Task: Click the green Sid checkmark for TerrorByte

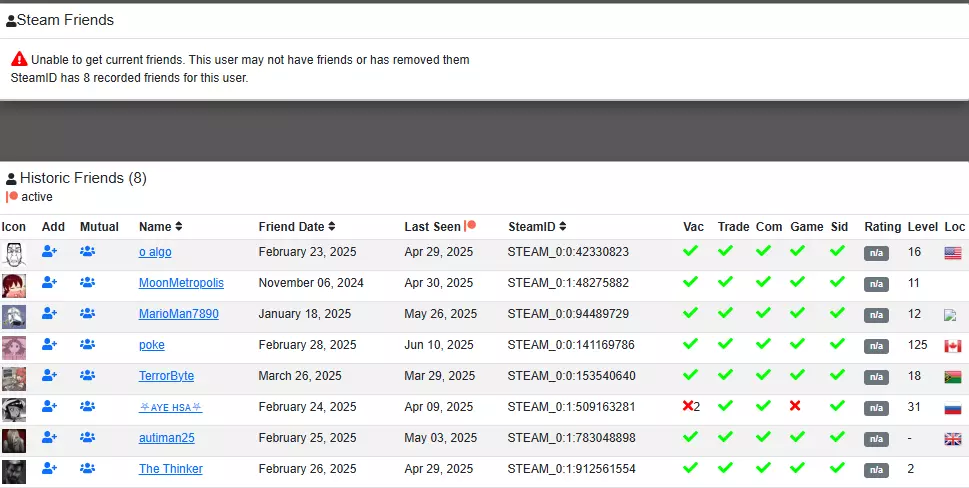Action: tap(837, 374)
